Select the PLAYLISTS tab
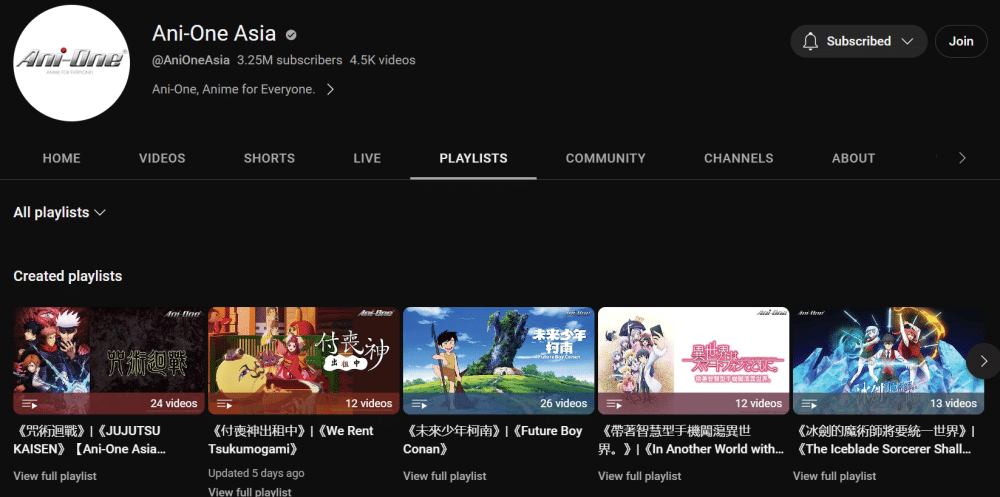Image resolution: width=1000 pixels, height=497 pixels. [x=473, y=158]
